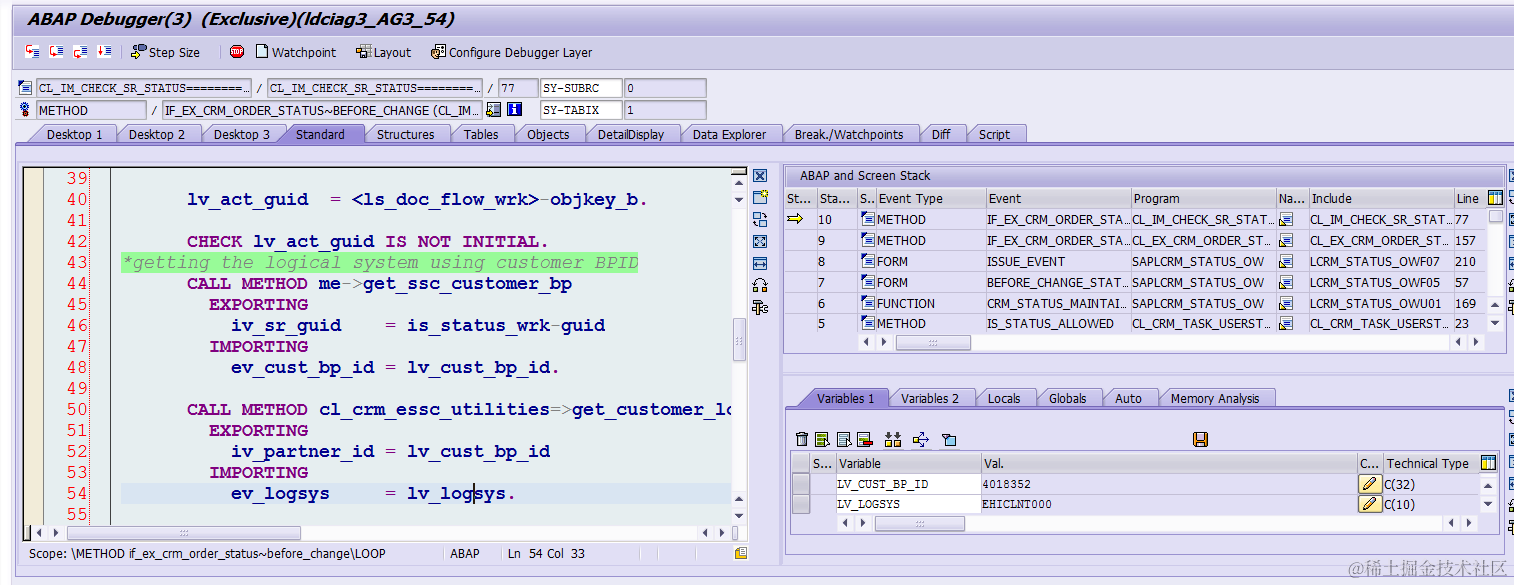
Task: Click the insert variable row icon
Action: pos(822,439)
